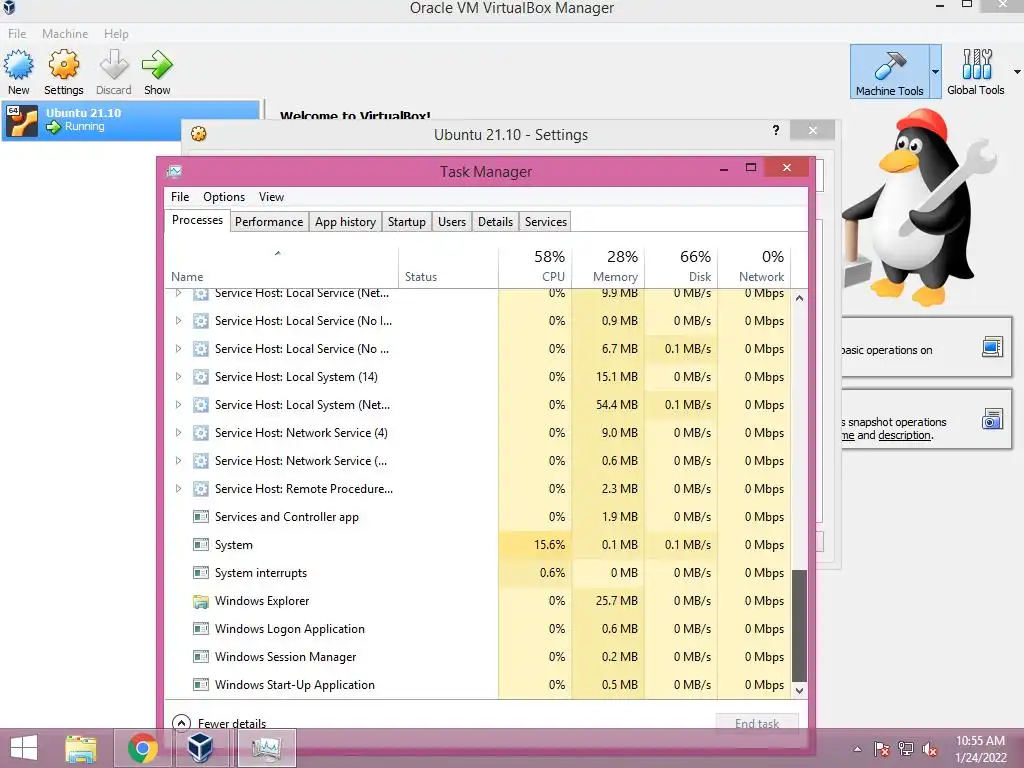Screen dimensions: 1024x768
Task: Open the Task Manager View menu
Action: pos(271,197)
